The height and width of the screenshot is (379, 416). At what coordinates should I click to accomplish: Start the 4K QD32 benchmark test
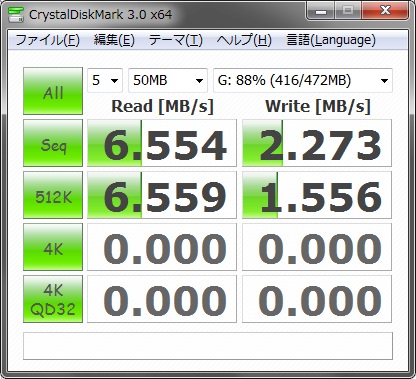(x=53, y=299)
